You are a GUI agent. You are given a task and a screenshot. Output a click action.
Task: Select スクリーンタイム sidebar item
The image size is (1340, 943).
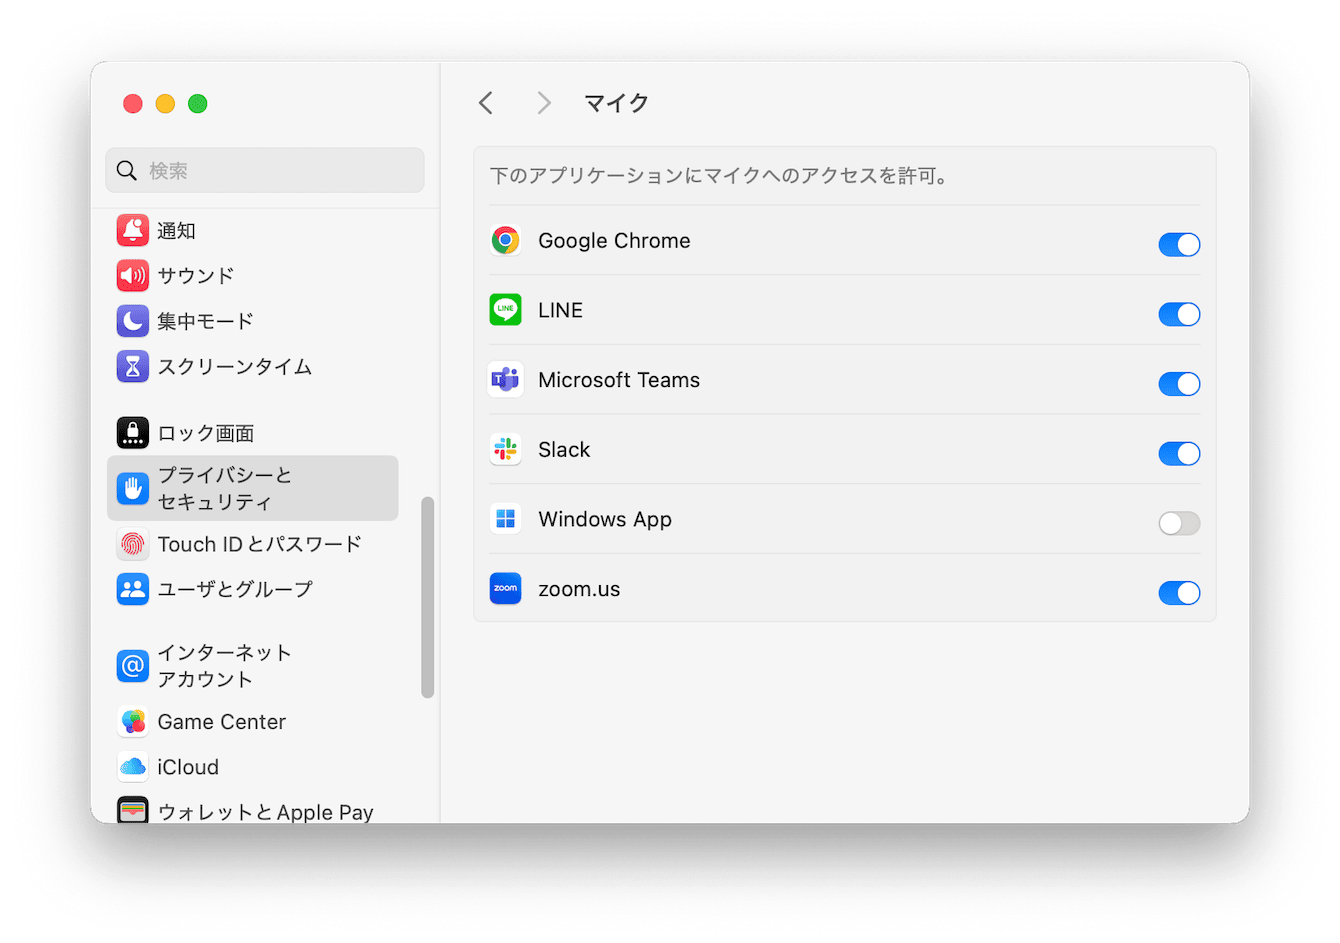235,367
